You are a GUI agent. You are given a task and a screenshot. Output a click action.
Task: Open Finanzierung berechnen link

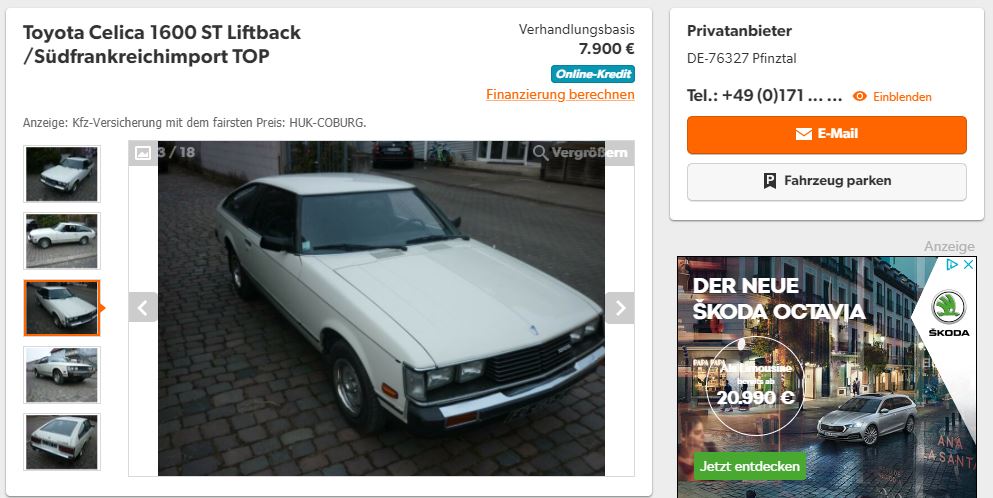coord(560,94)
